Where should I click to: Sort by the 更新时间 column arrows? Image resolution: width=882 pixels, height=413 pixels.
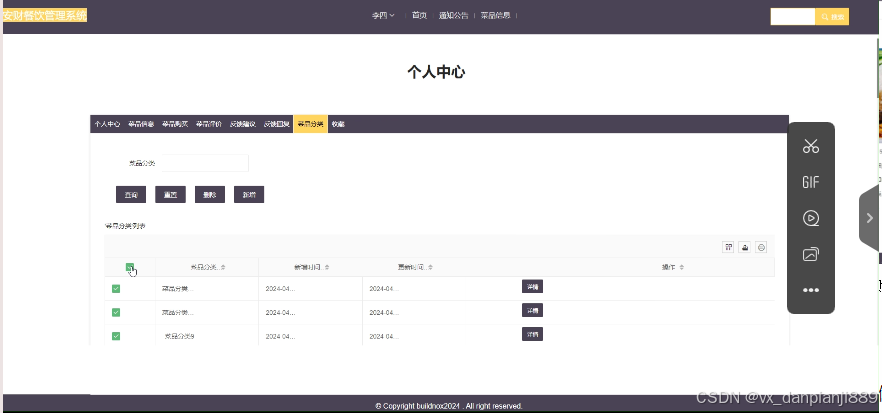(x=431, y=267)
